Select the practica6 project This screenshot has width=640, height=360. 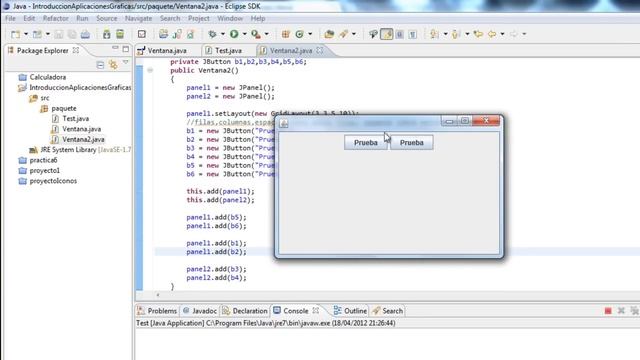point(38,160)
